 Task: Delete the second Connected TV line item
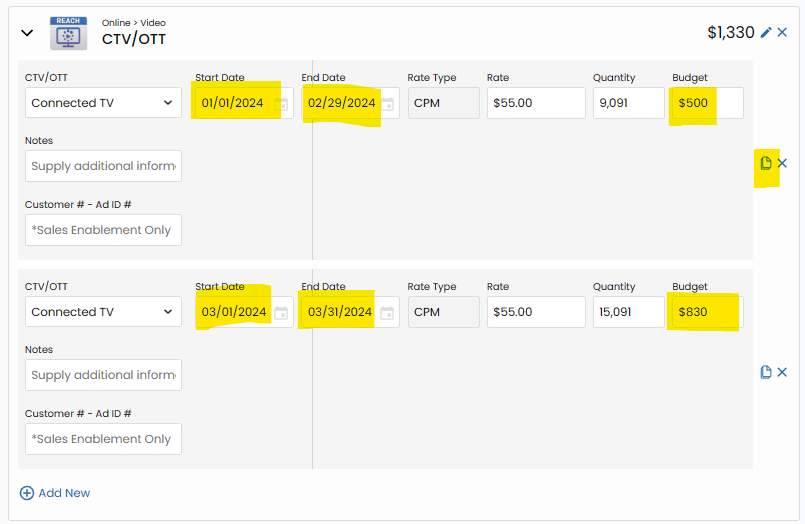point(782,372)
